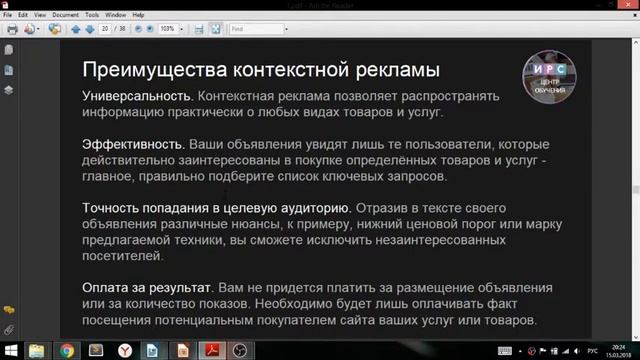
Task: Click the ИРС logo in slide
Action: (x=549, y=76)
